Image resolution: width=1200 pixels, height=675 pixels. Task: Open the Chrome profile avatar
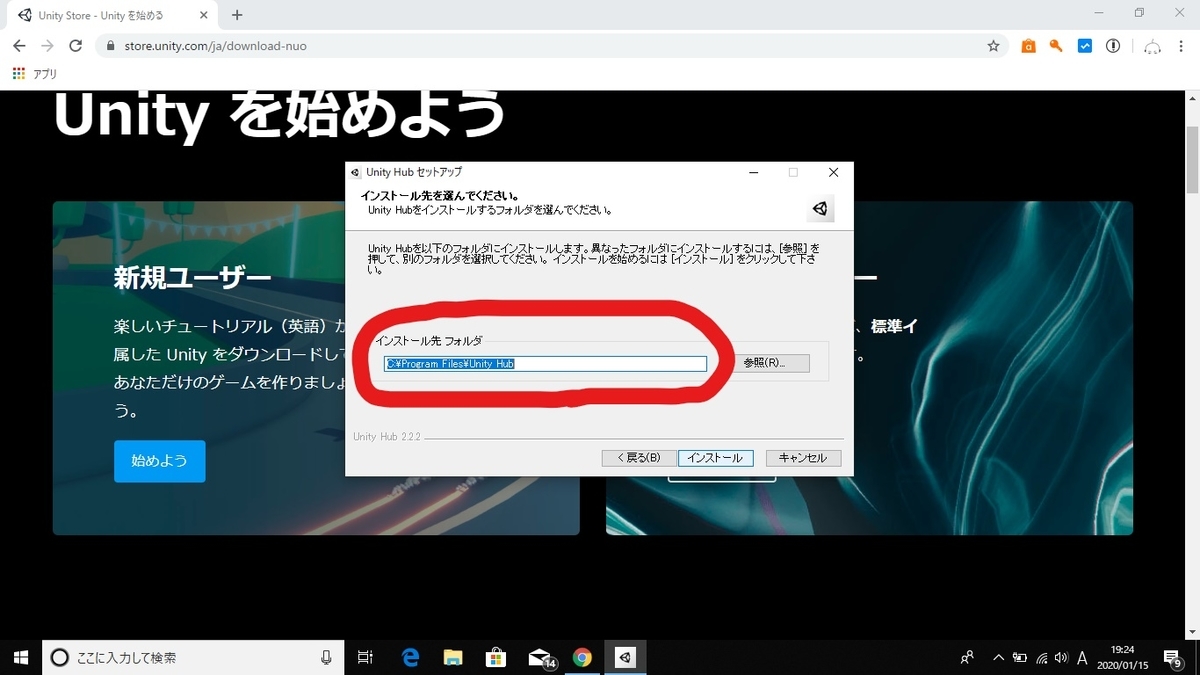(x=1152, y=46)
